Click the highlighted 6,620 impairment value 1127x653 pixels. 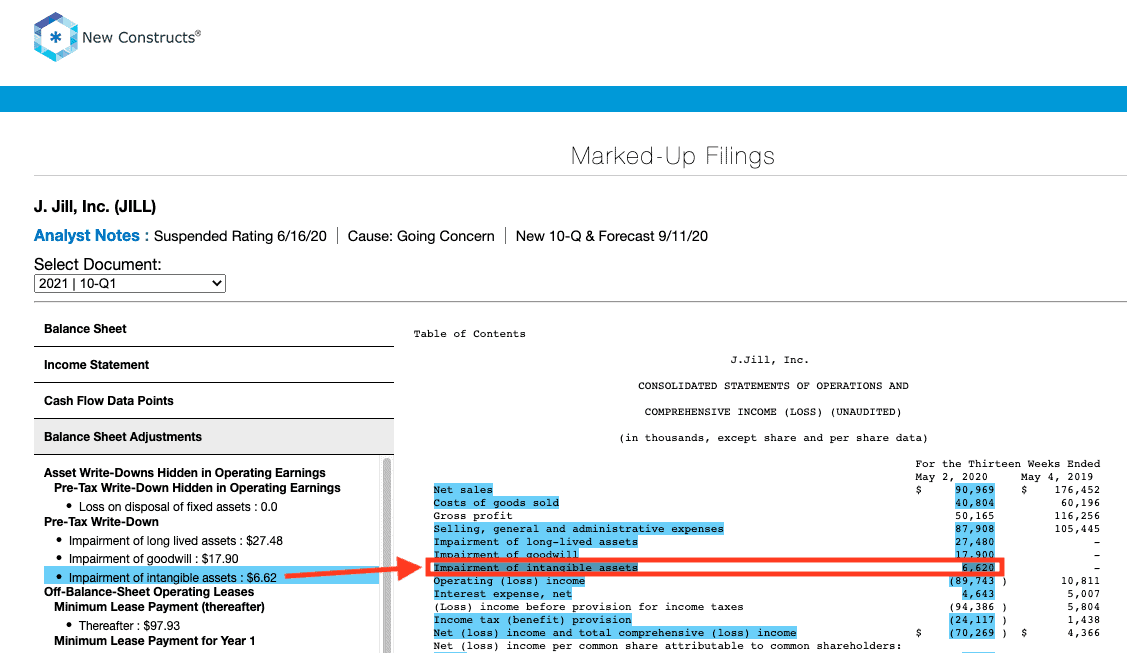(x=978, y=568)
